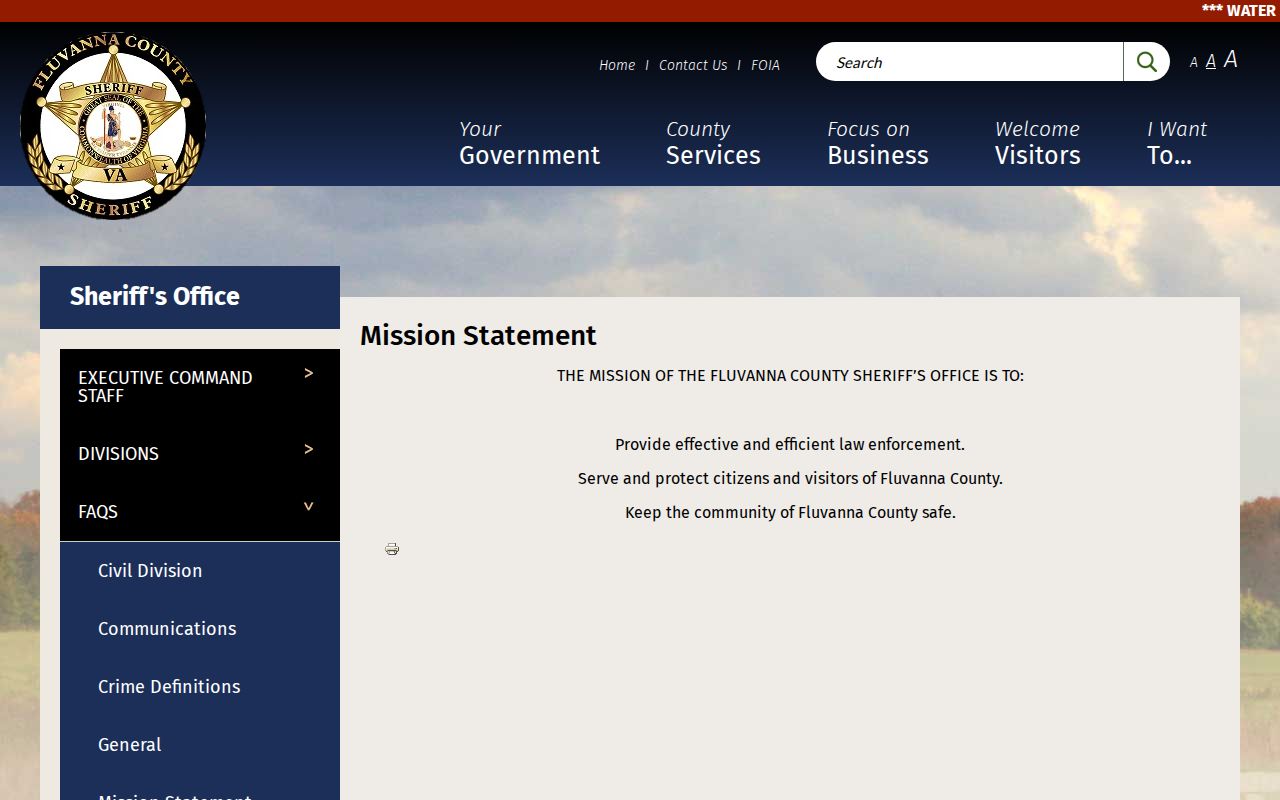
Task: Click the search magnifier icon
Action: 1146,62
